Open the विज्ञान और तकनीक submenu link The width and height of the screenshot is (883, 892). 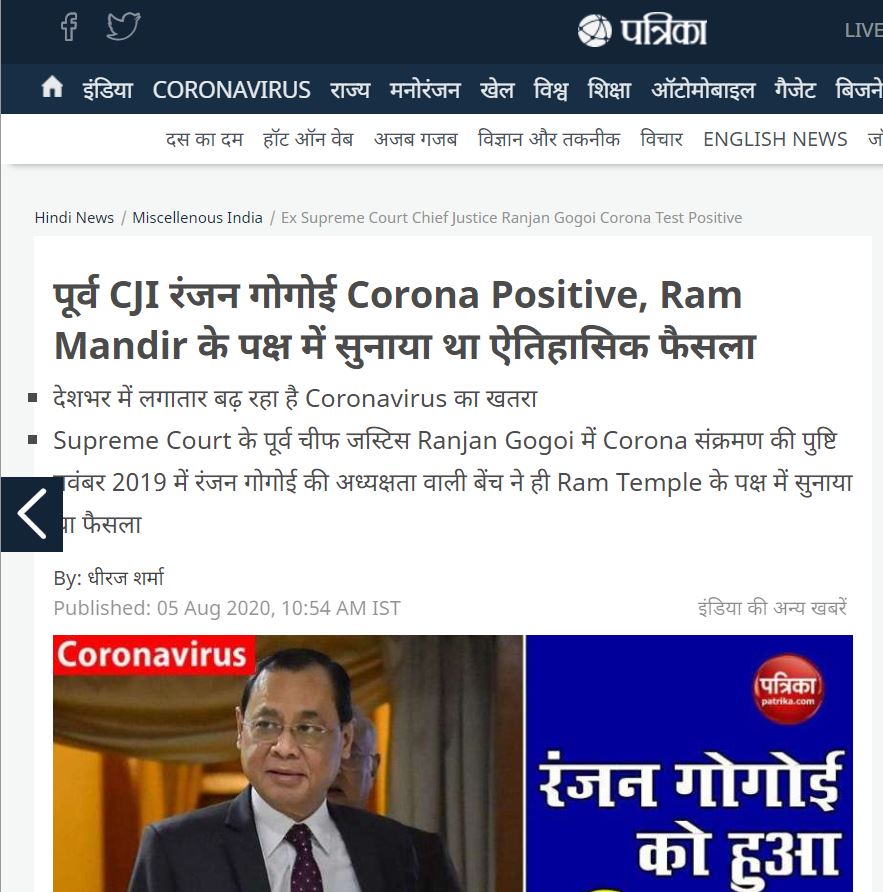(x=548, y=139)
